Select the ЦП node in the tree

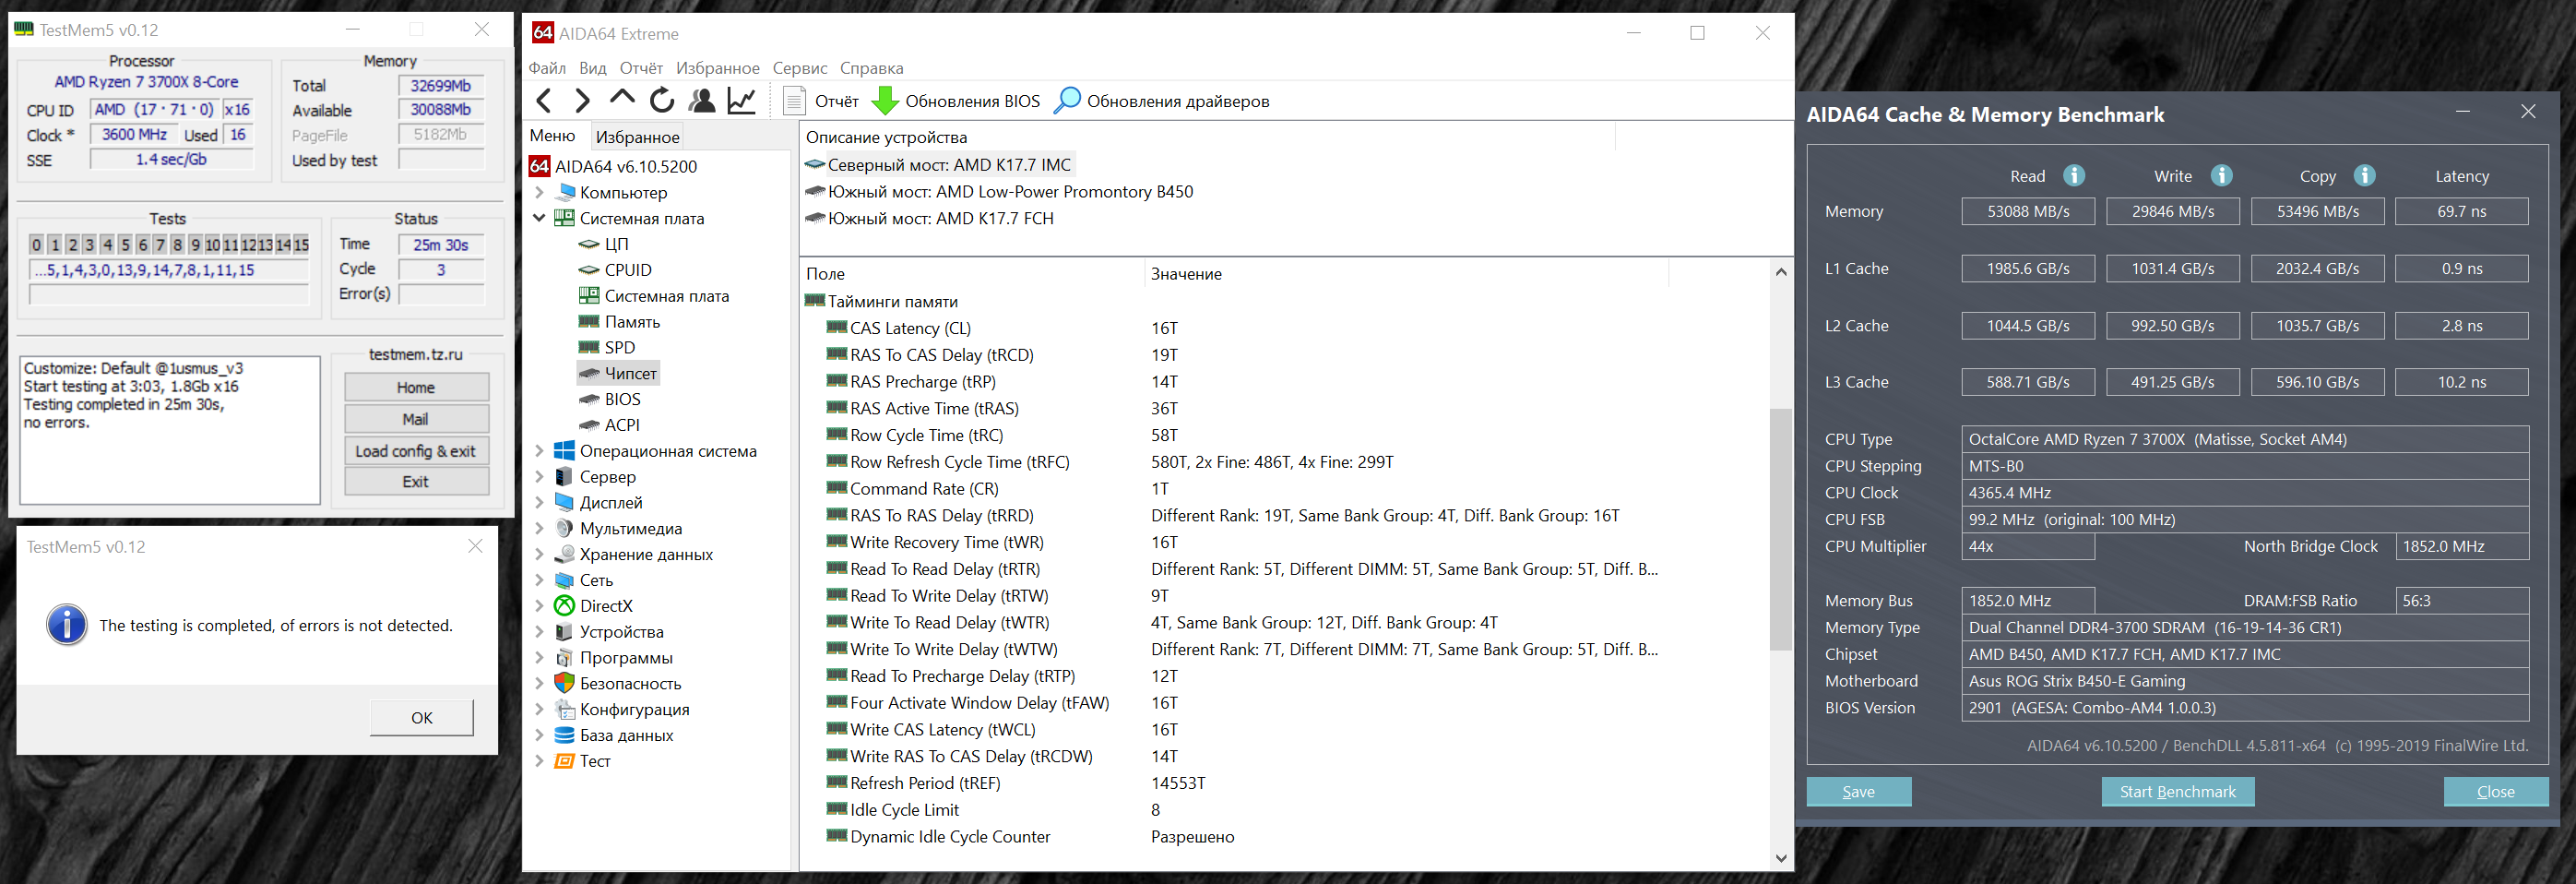click(x=616, y=244)
